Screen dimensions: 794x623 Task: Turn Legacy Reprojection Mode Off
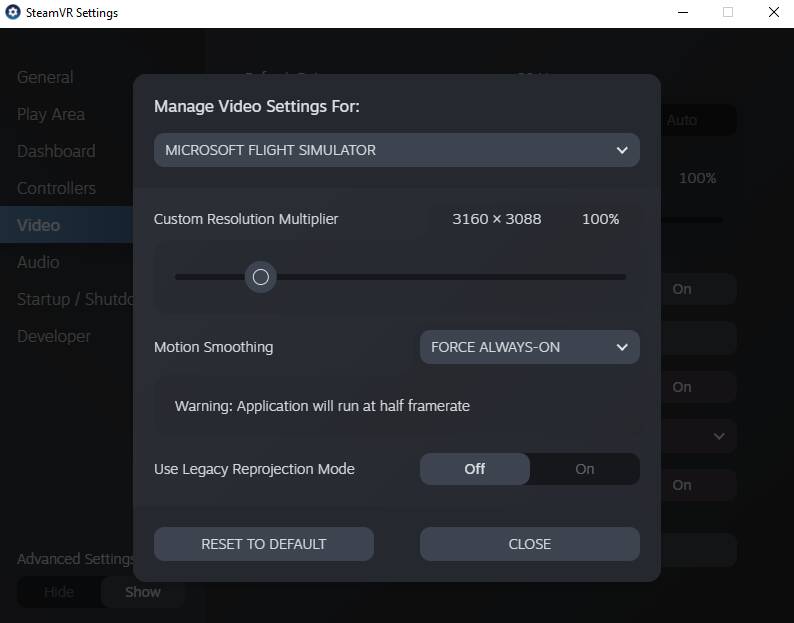coord(474,469)
